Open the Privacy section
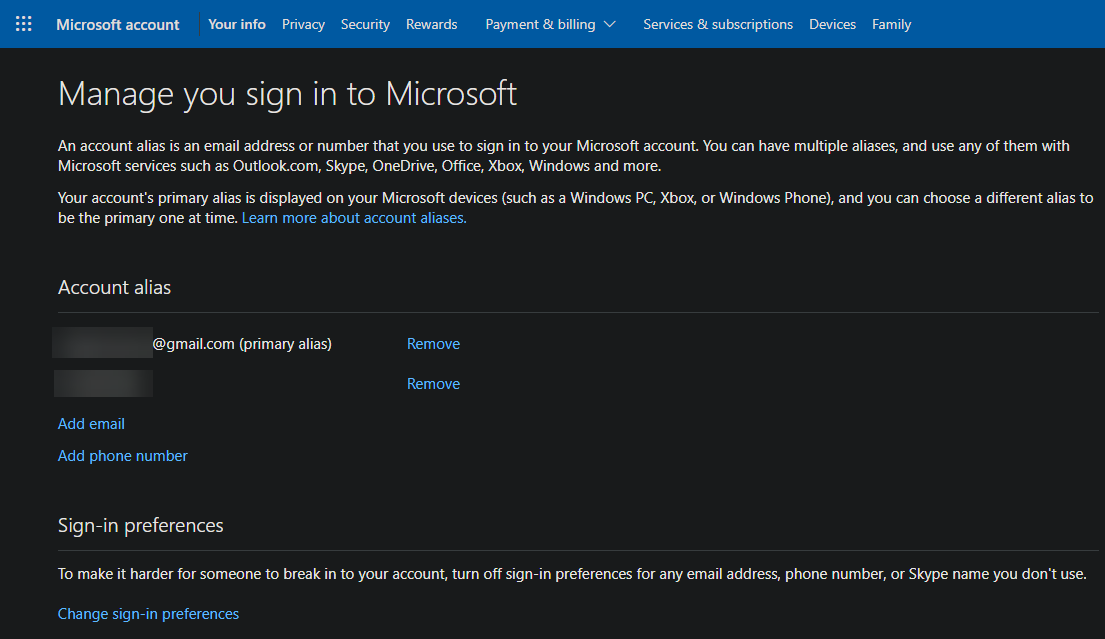This screenshot has height=639, width=1105. [303, 24]
